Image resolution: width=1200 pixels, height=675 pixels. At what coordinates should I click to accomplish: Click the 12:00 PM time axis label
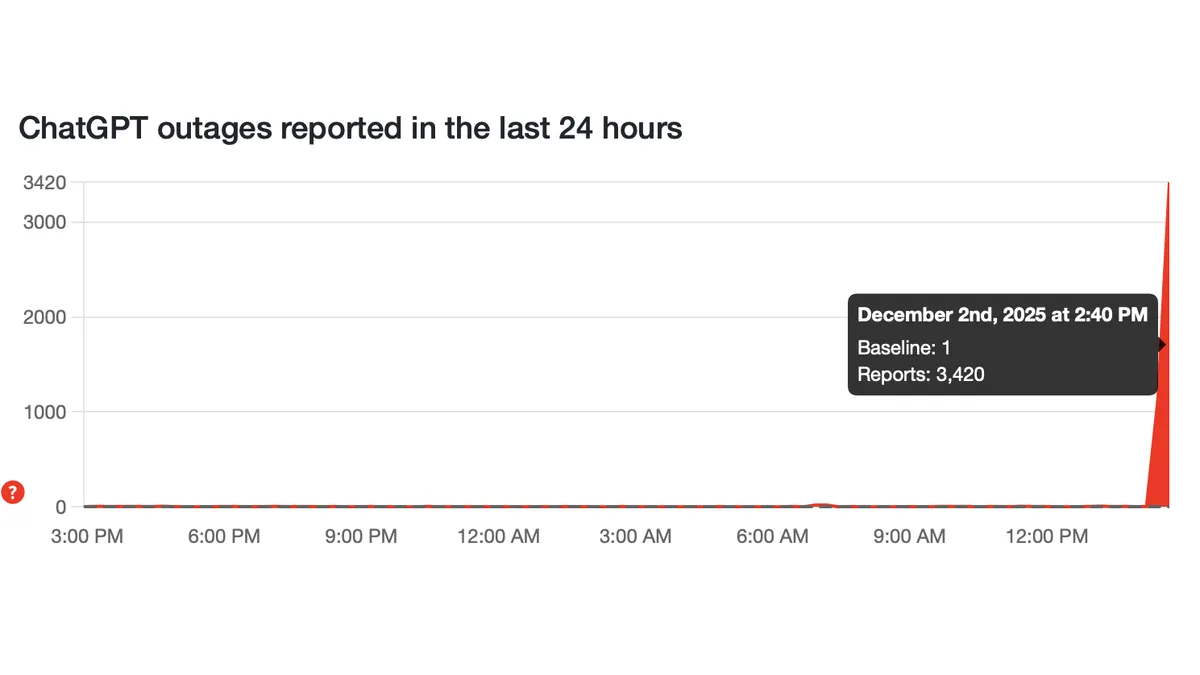coord(1046,537)
